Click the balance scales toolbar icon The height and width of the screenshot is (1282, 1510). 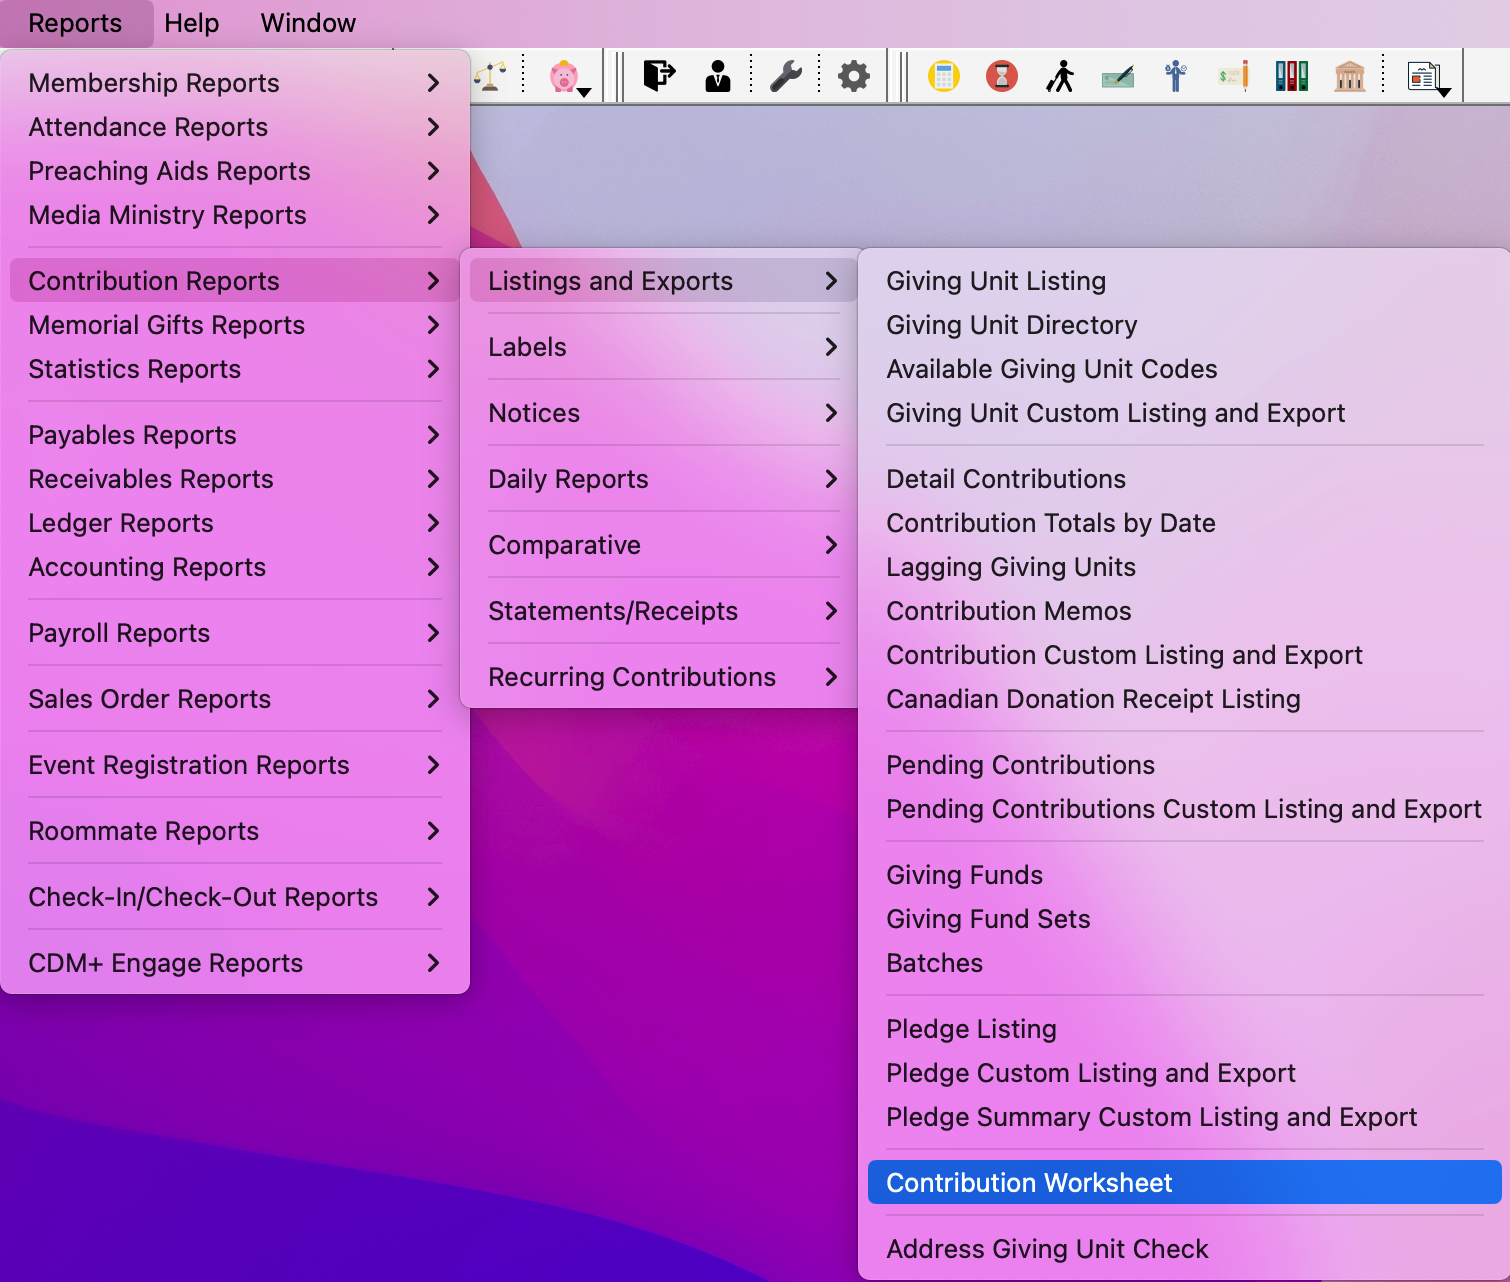pyautogui.click(x=490, y=76)
